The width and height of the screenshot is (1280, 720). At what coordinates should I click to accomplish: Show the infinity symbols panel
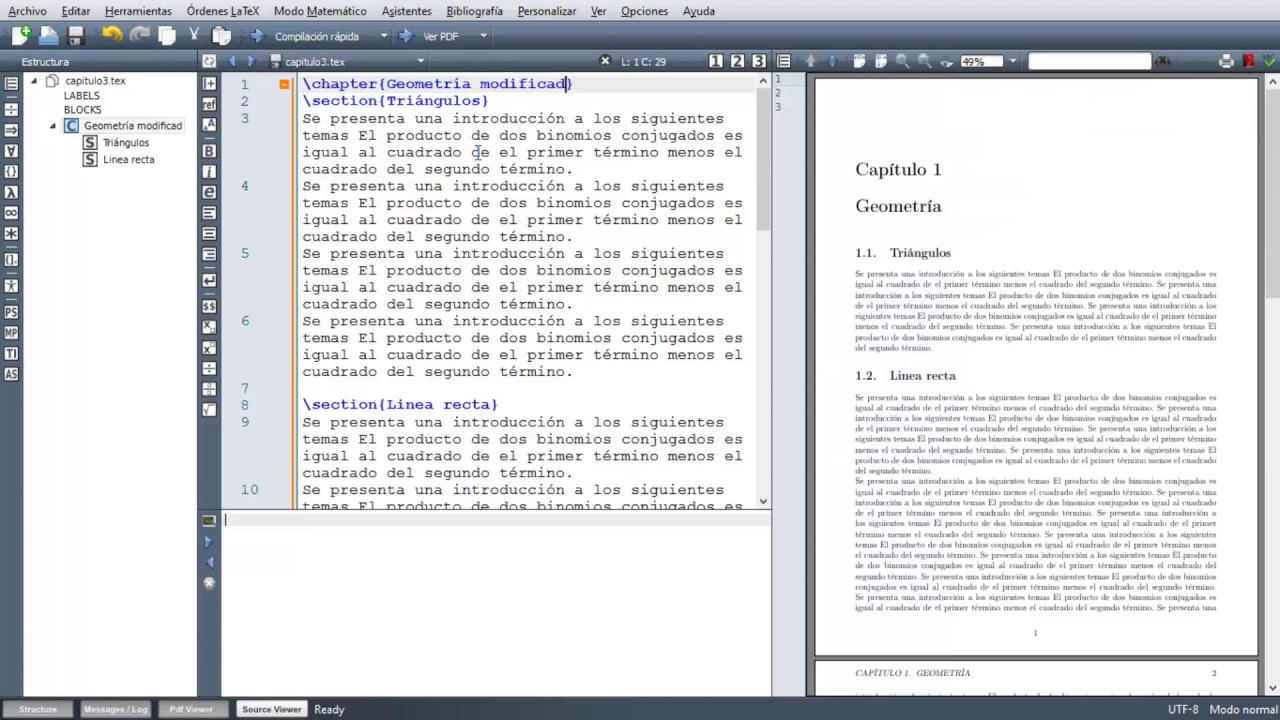pyautogui.click(x=11, y=213)
